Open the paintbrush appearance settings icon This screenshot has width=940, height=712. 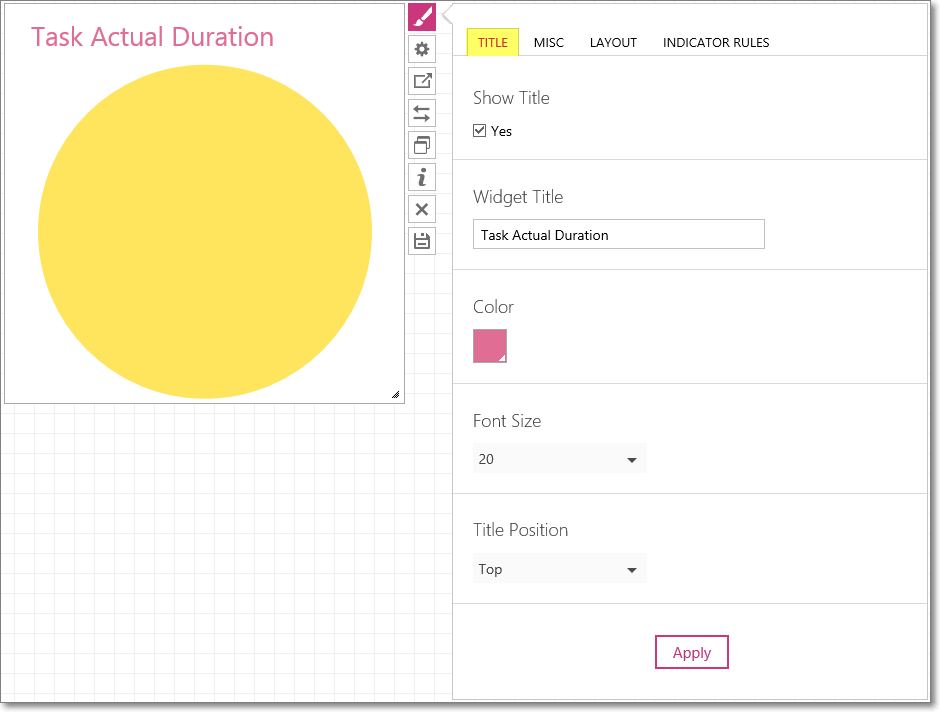422,17
